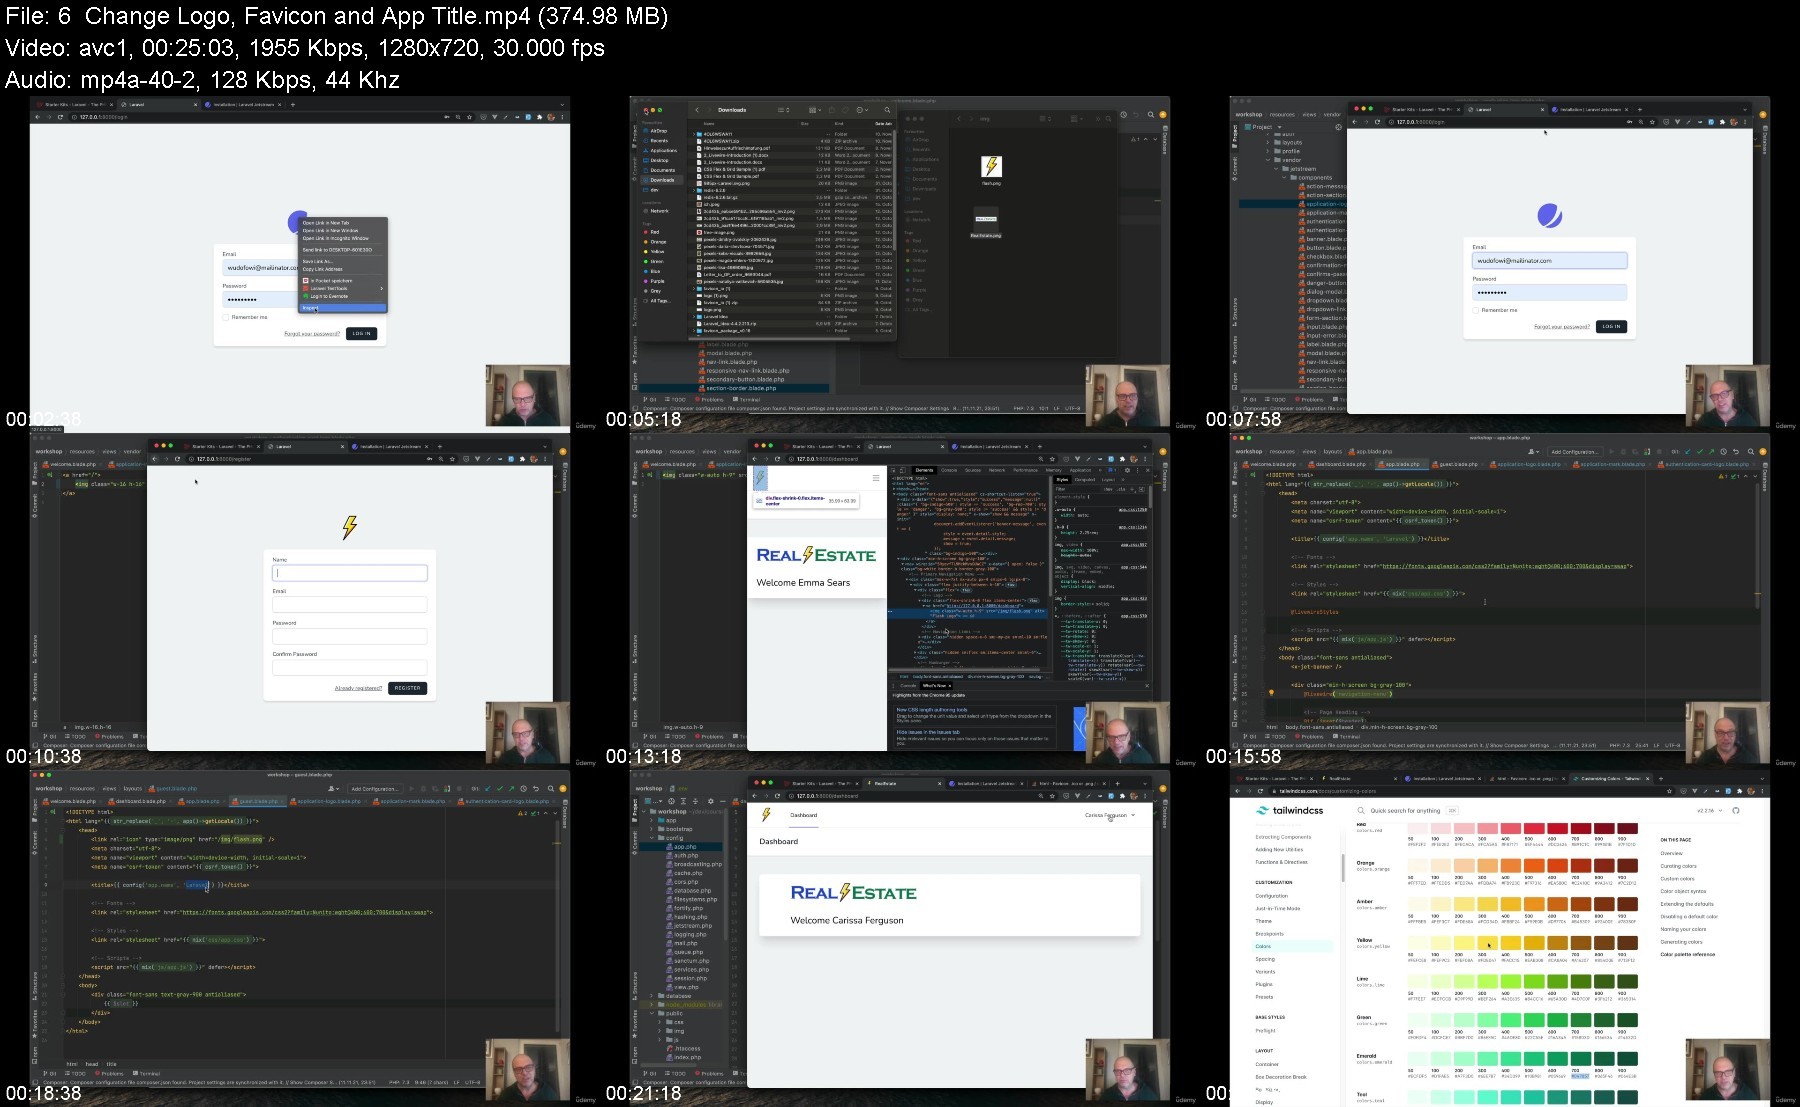The image size is (1800, 1107).
Task: Open Problems tool tab in 00:21:18 IDE
Action: (711, 1073)
